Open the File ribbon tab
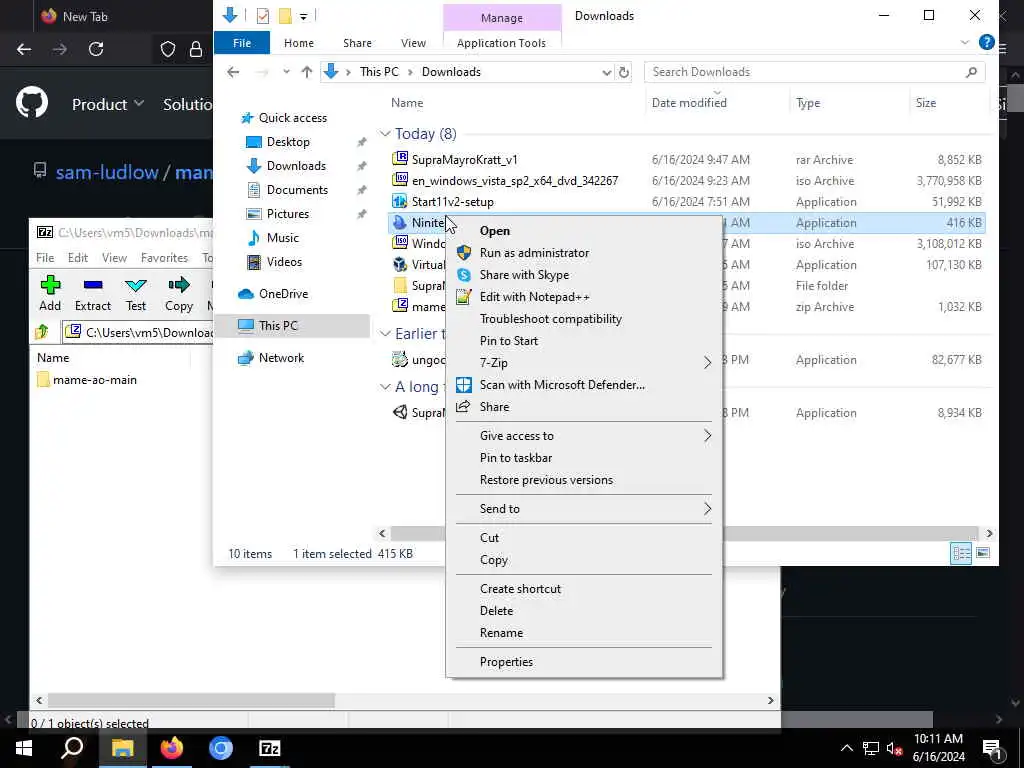 242,43
